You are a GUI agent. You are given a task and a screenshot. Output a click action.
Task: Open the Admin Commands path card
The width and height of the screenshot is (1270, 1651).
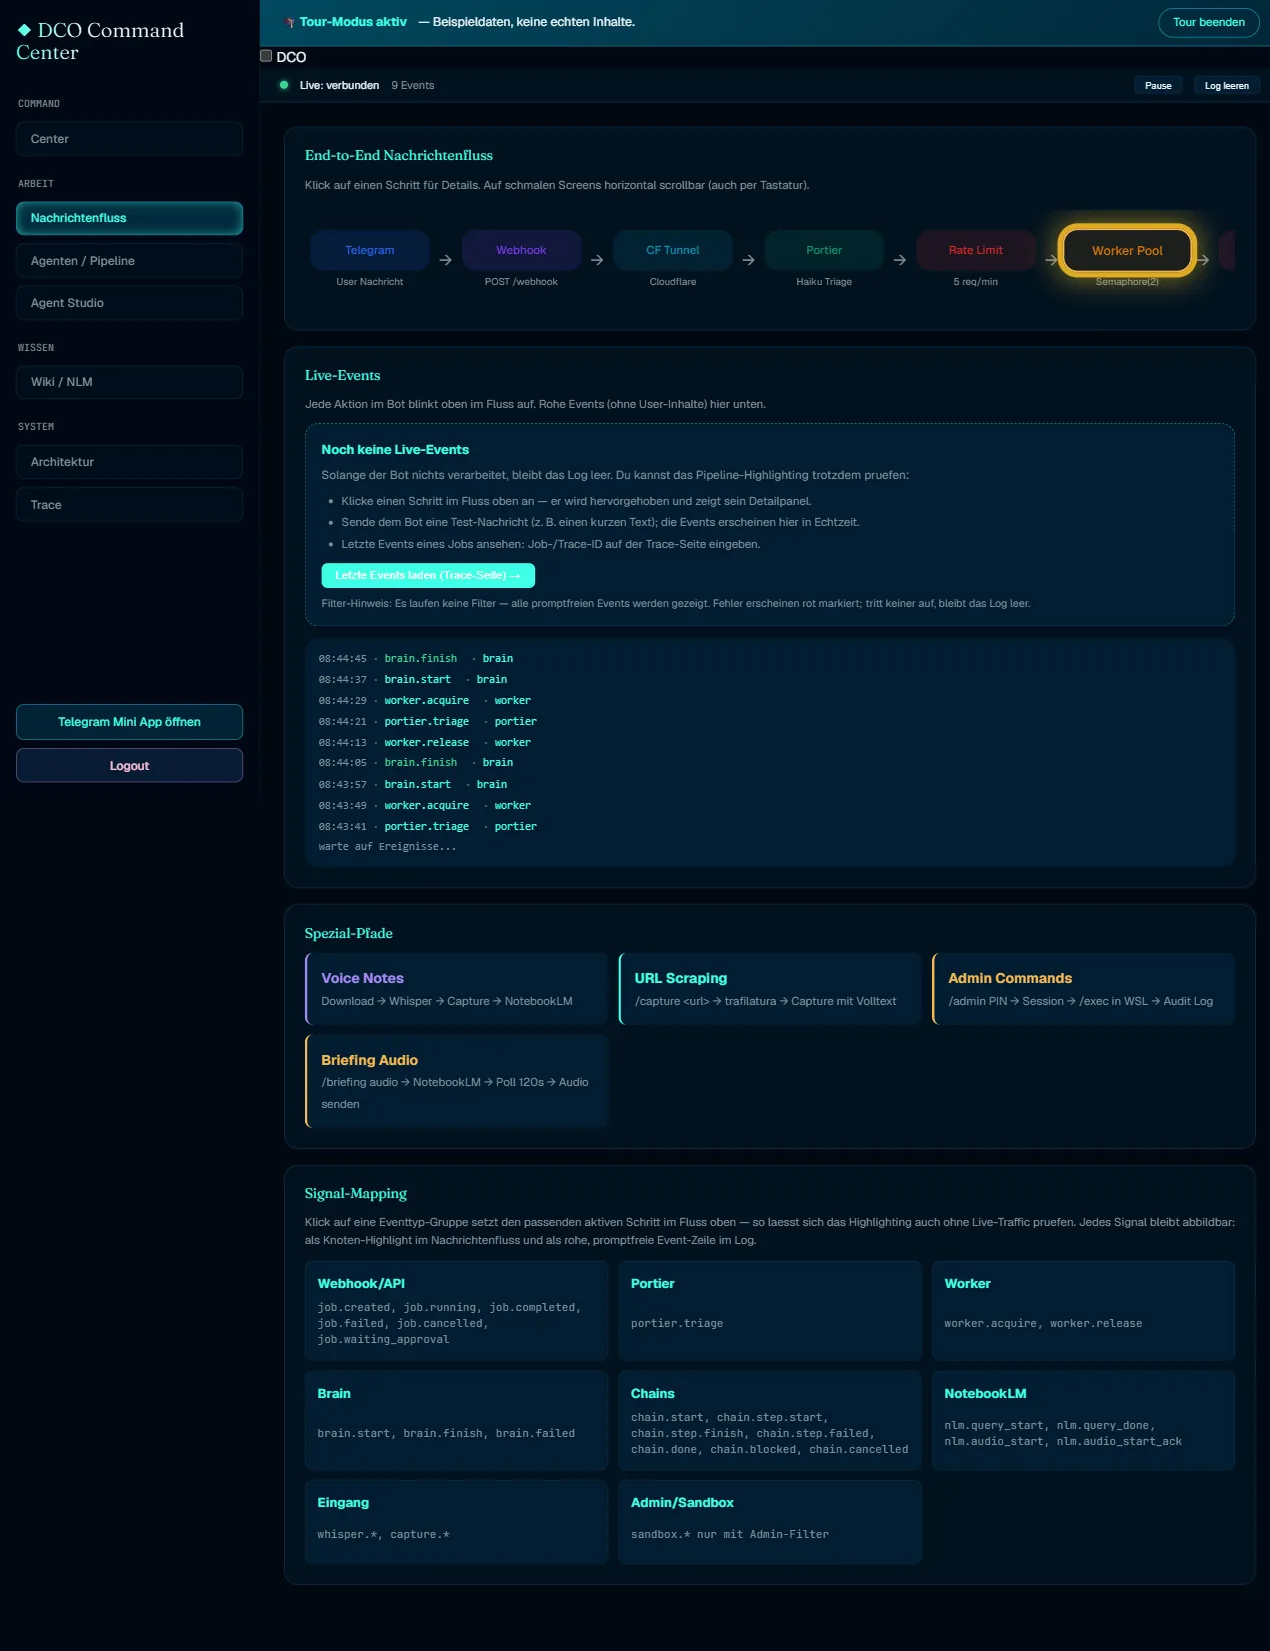click(x=1083, y=989)
